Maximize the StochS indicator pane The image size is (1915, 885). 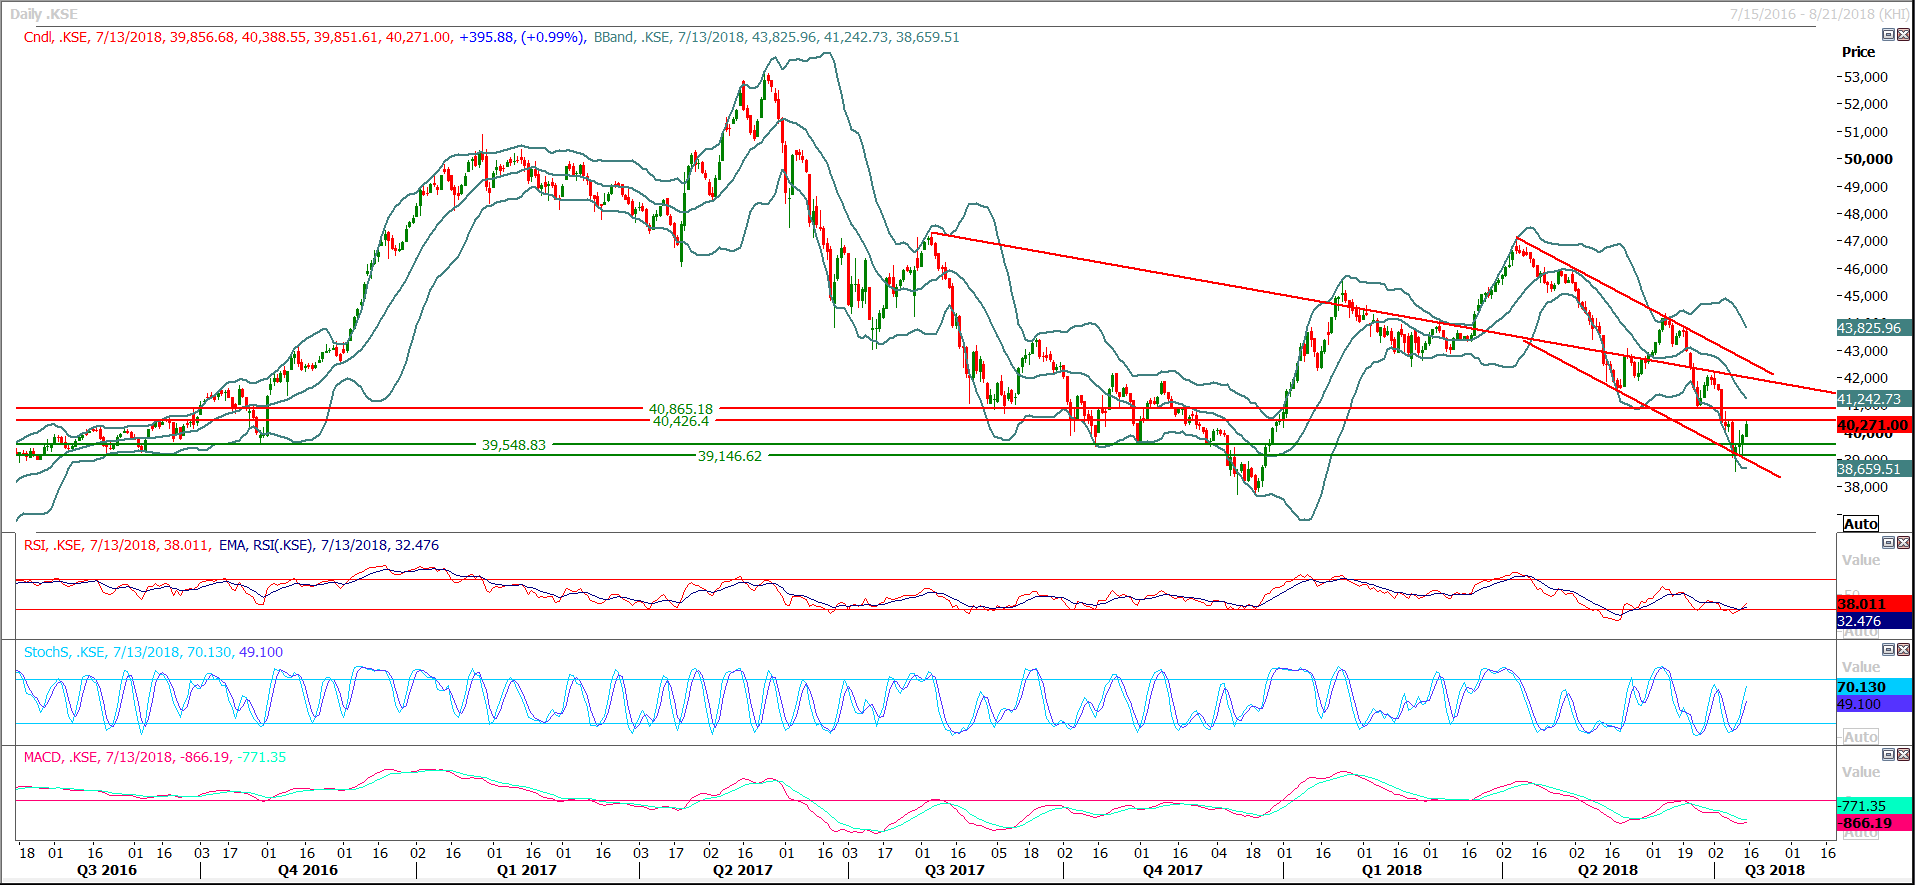tap(1888, 650)
